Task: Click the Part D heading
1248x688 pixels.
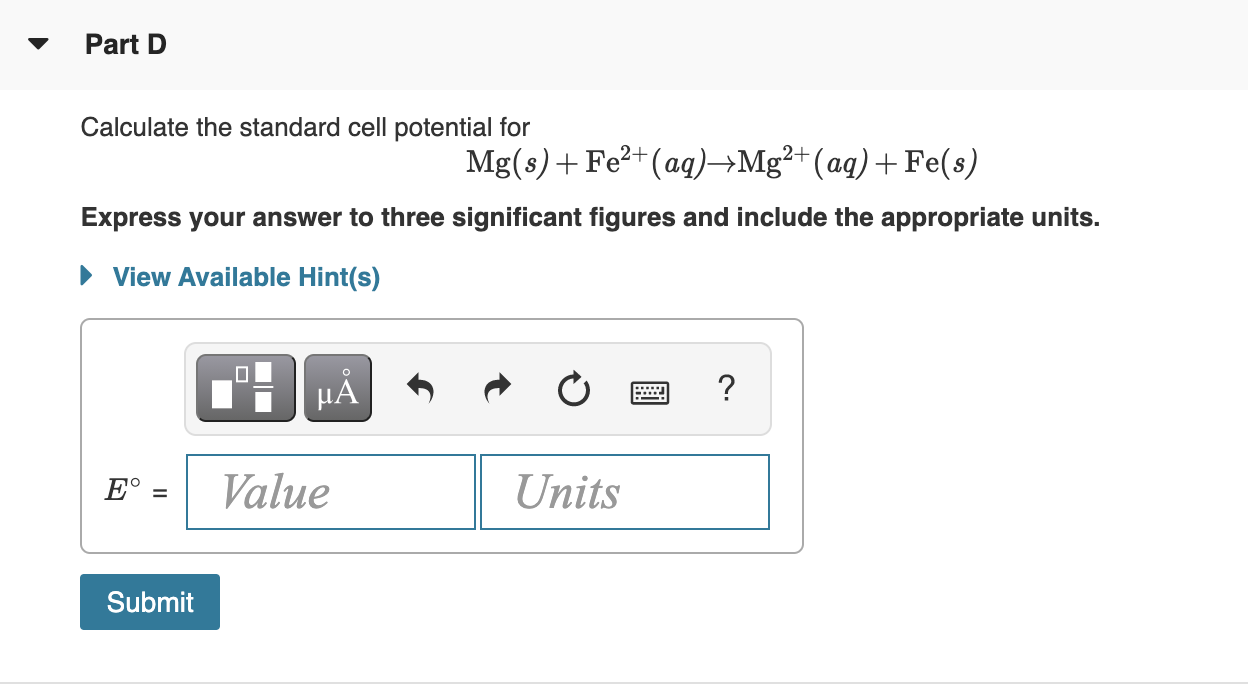Action: (x=125, y=44)
